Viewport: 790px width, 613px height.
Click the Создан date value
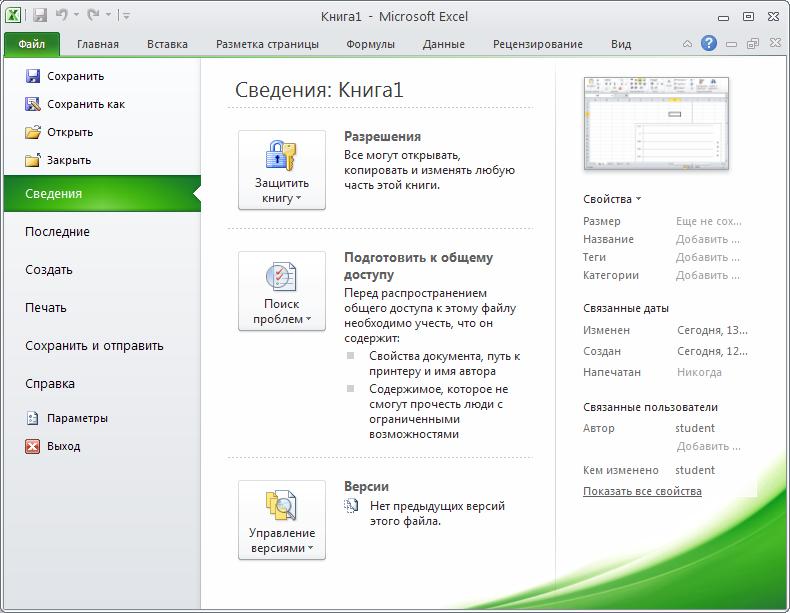click(x=712, y=352)
